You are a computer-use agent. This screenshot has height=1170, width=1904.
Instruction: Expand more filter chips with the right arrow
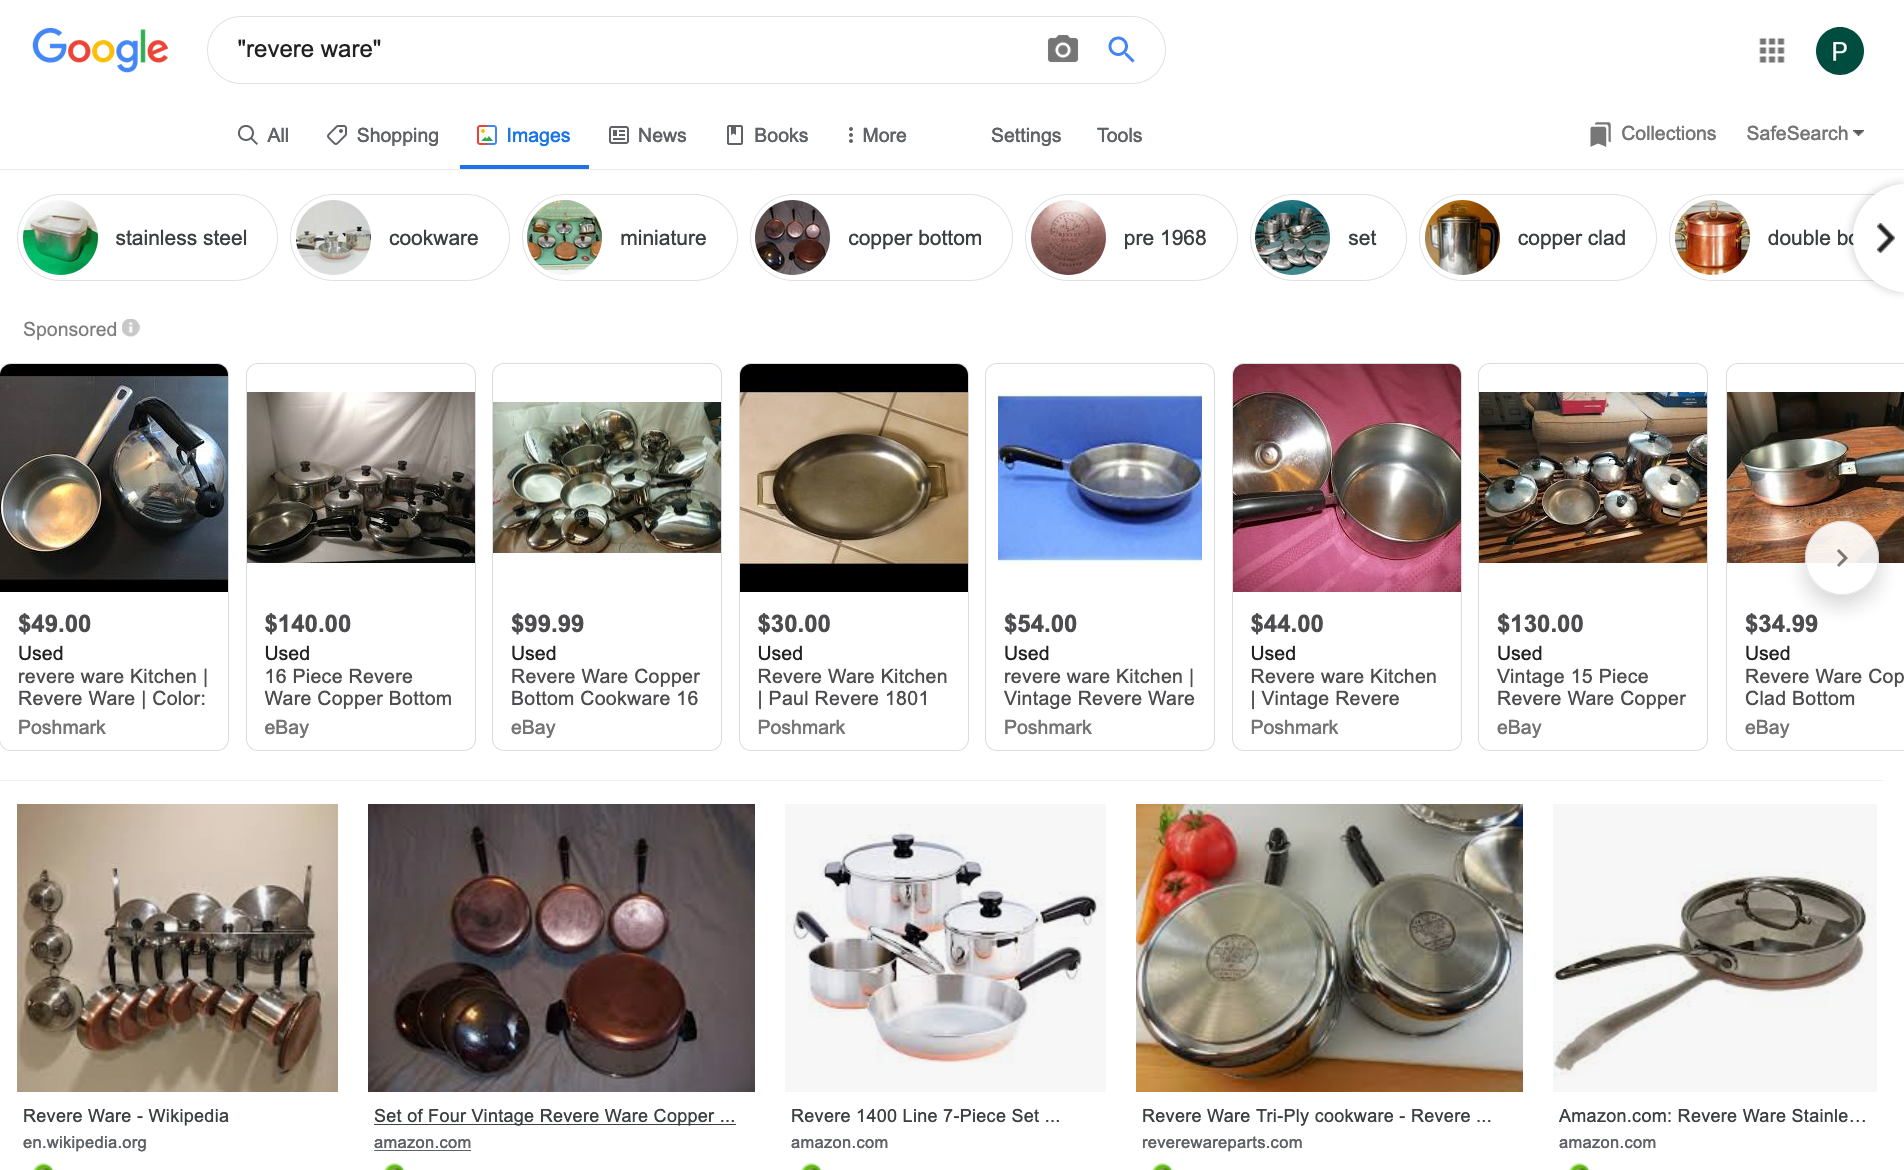tap(1884, 238)
